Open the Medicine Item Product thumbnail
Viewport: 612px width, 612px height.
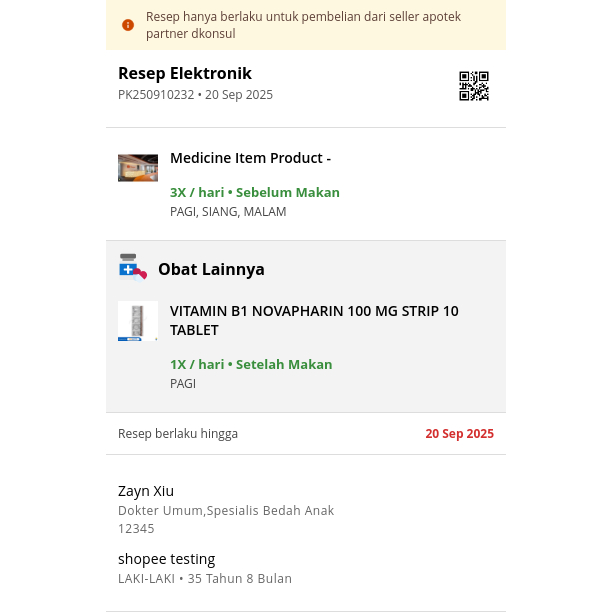(x=138, y=168)
